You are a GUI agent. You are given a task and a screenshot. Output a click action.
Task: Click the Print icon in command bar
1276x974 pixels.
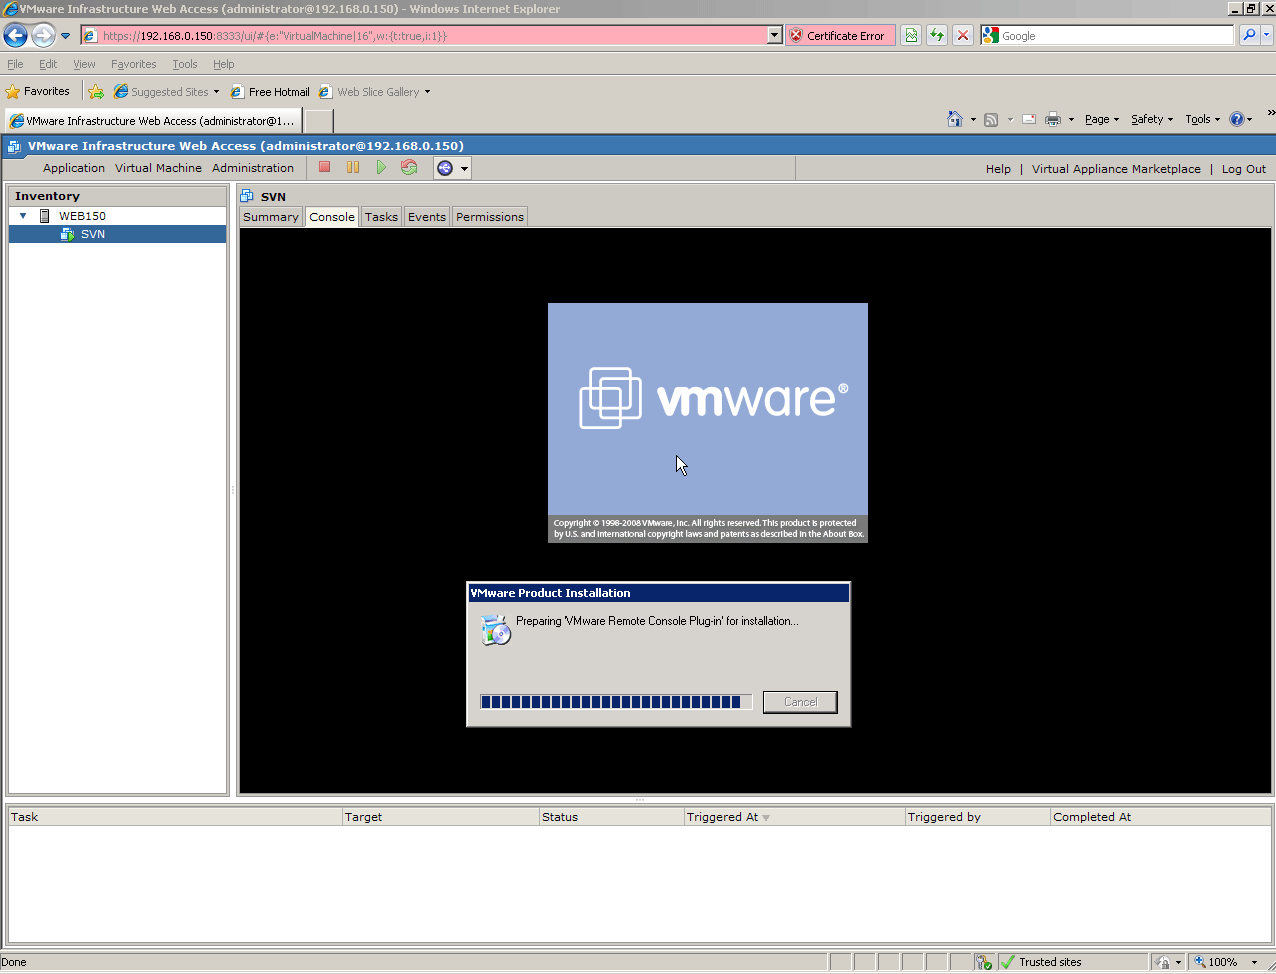(1053, 119)
